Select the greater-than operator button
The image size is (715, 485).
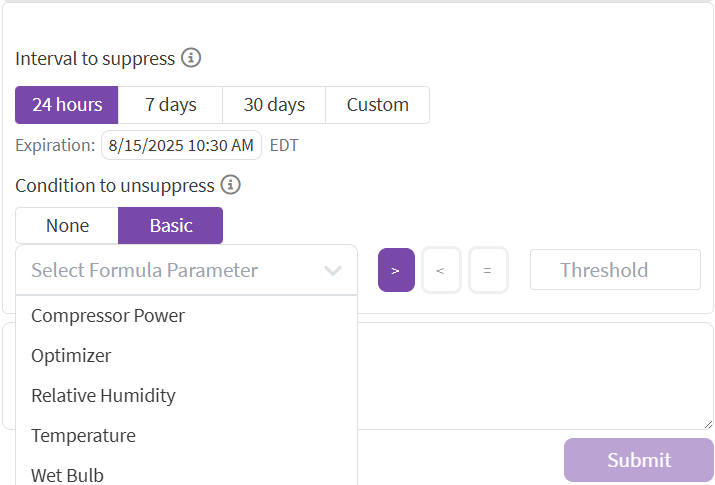[396, 270]
